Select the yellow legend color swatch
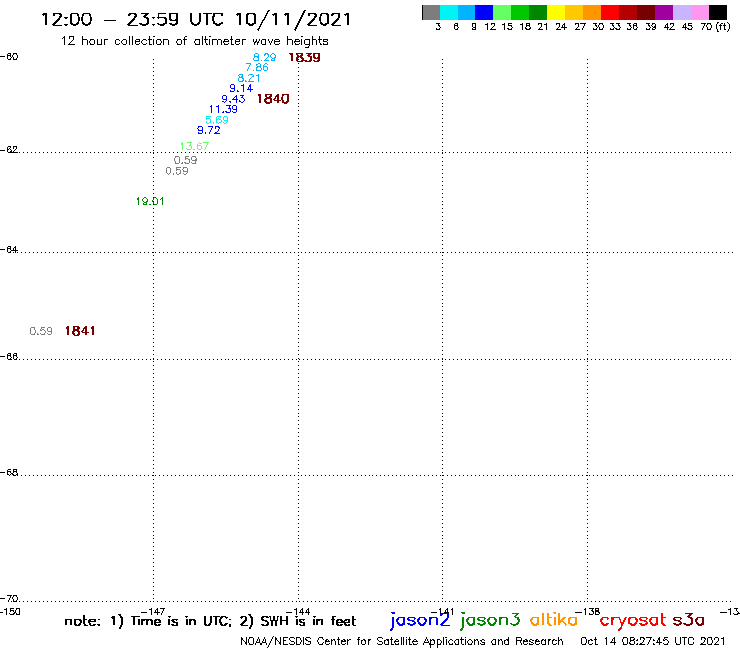Screen dimensions: 740x650 [x=556, y=12]
